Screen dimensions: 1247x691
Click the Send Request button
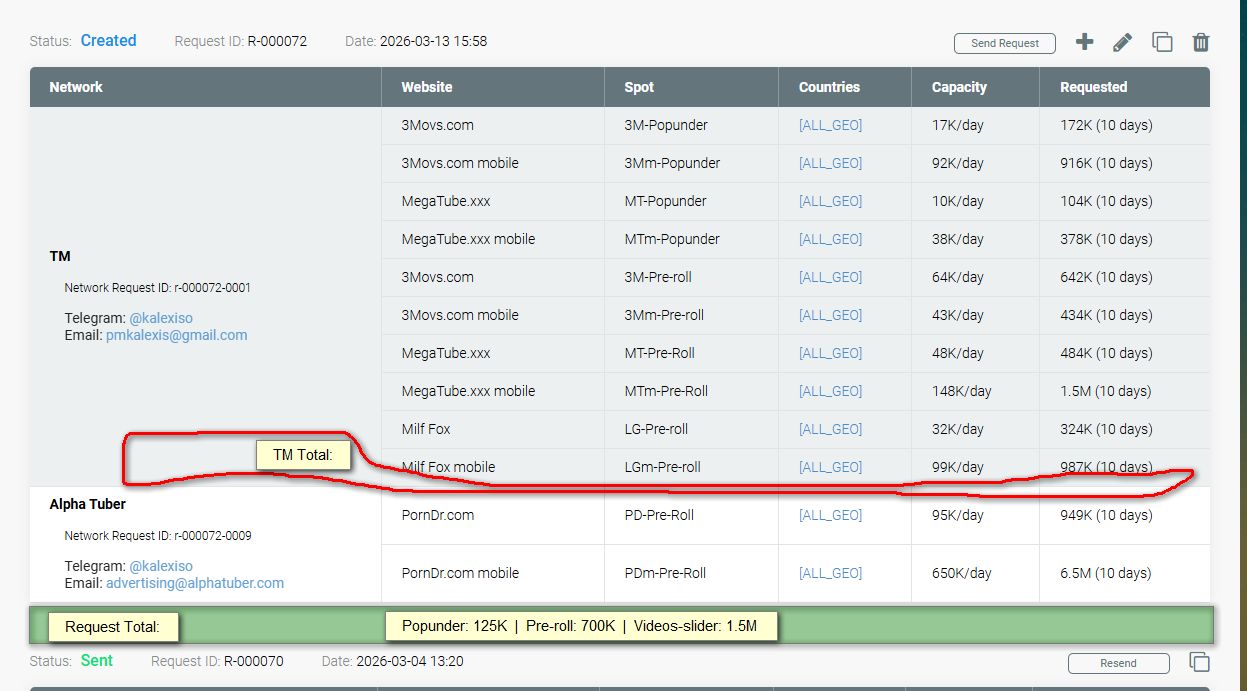tap(1005, 43)
